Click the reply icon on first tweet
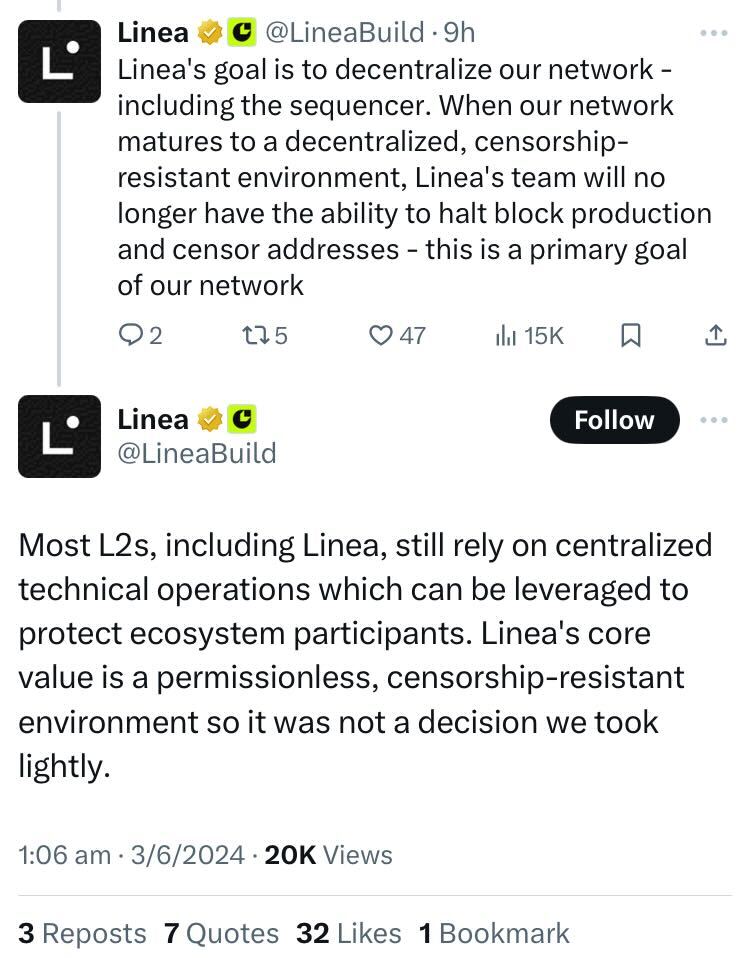Screen dimensions: 750x958 (131, 336)
